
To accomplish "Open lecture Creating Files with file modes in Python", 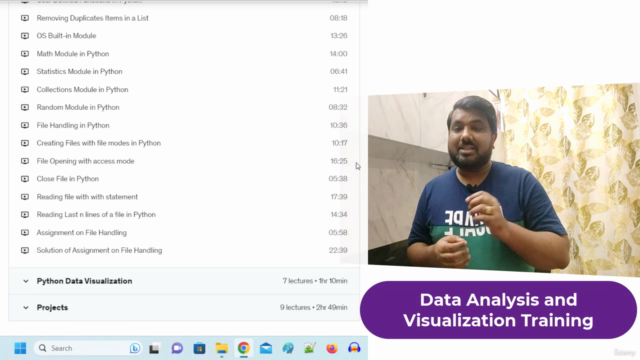I will 99,143.
